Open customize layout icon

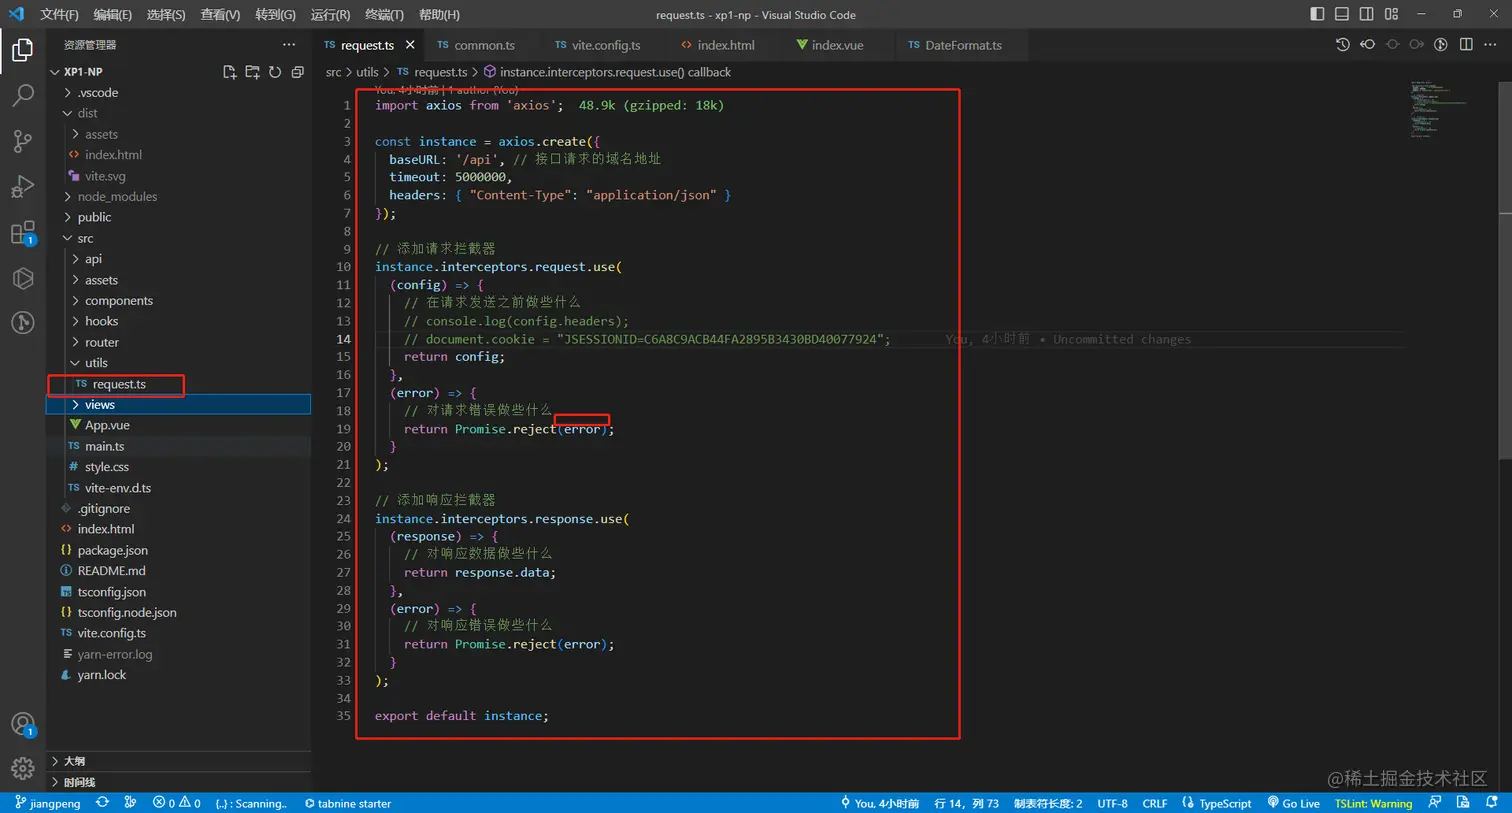(x=1392, y=14)
